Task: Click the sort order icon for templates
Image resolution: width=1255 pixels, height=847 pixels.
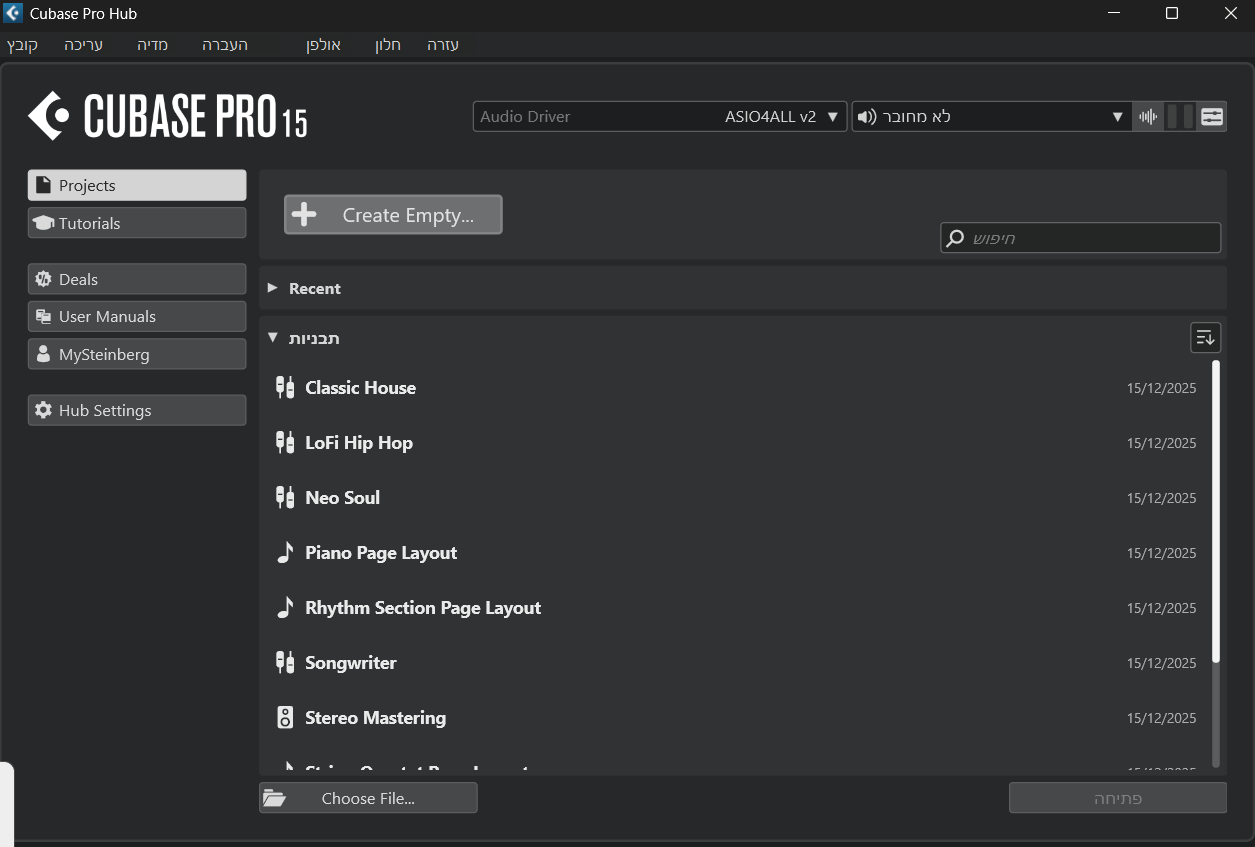Action: 1205,338
